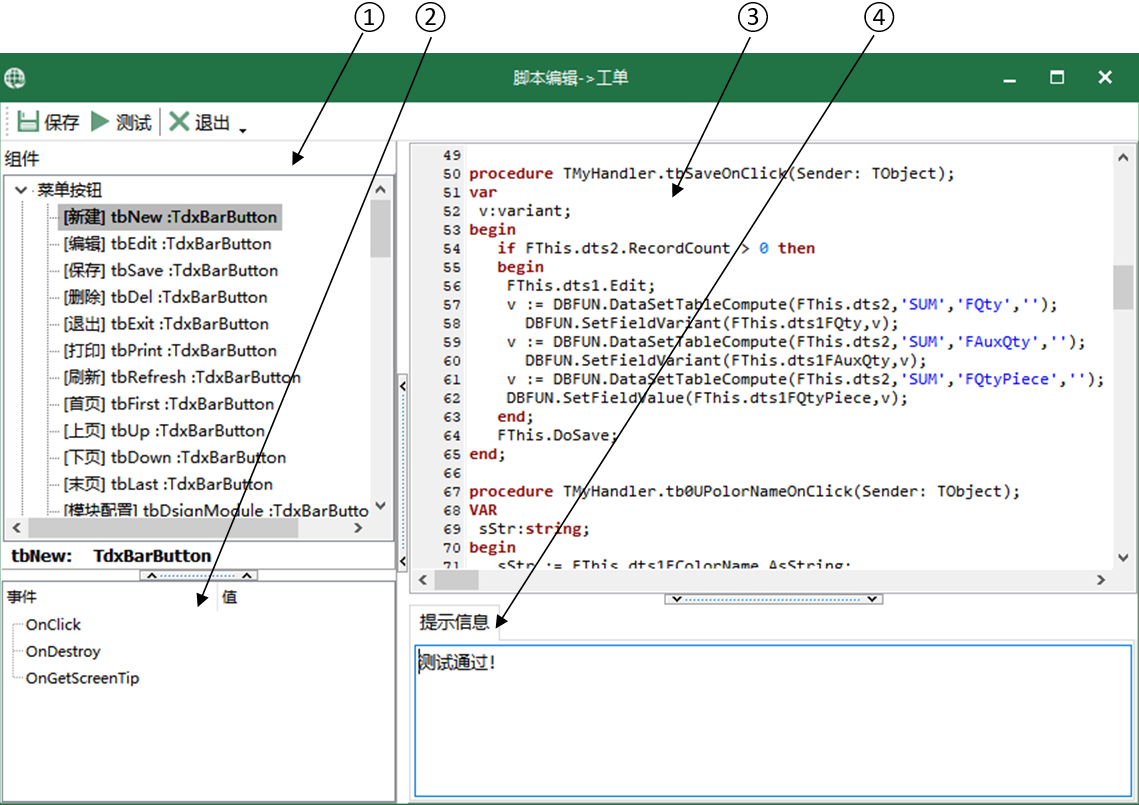The image size is (1139, 805).
Task: Collapse the left panel using upper splitter arrow
Action: 402,387
